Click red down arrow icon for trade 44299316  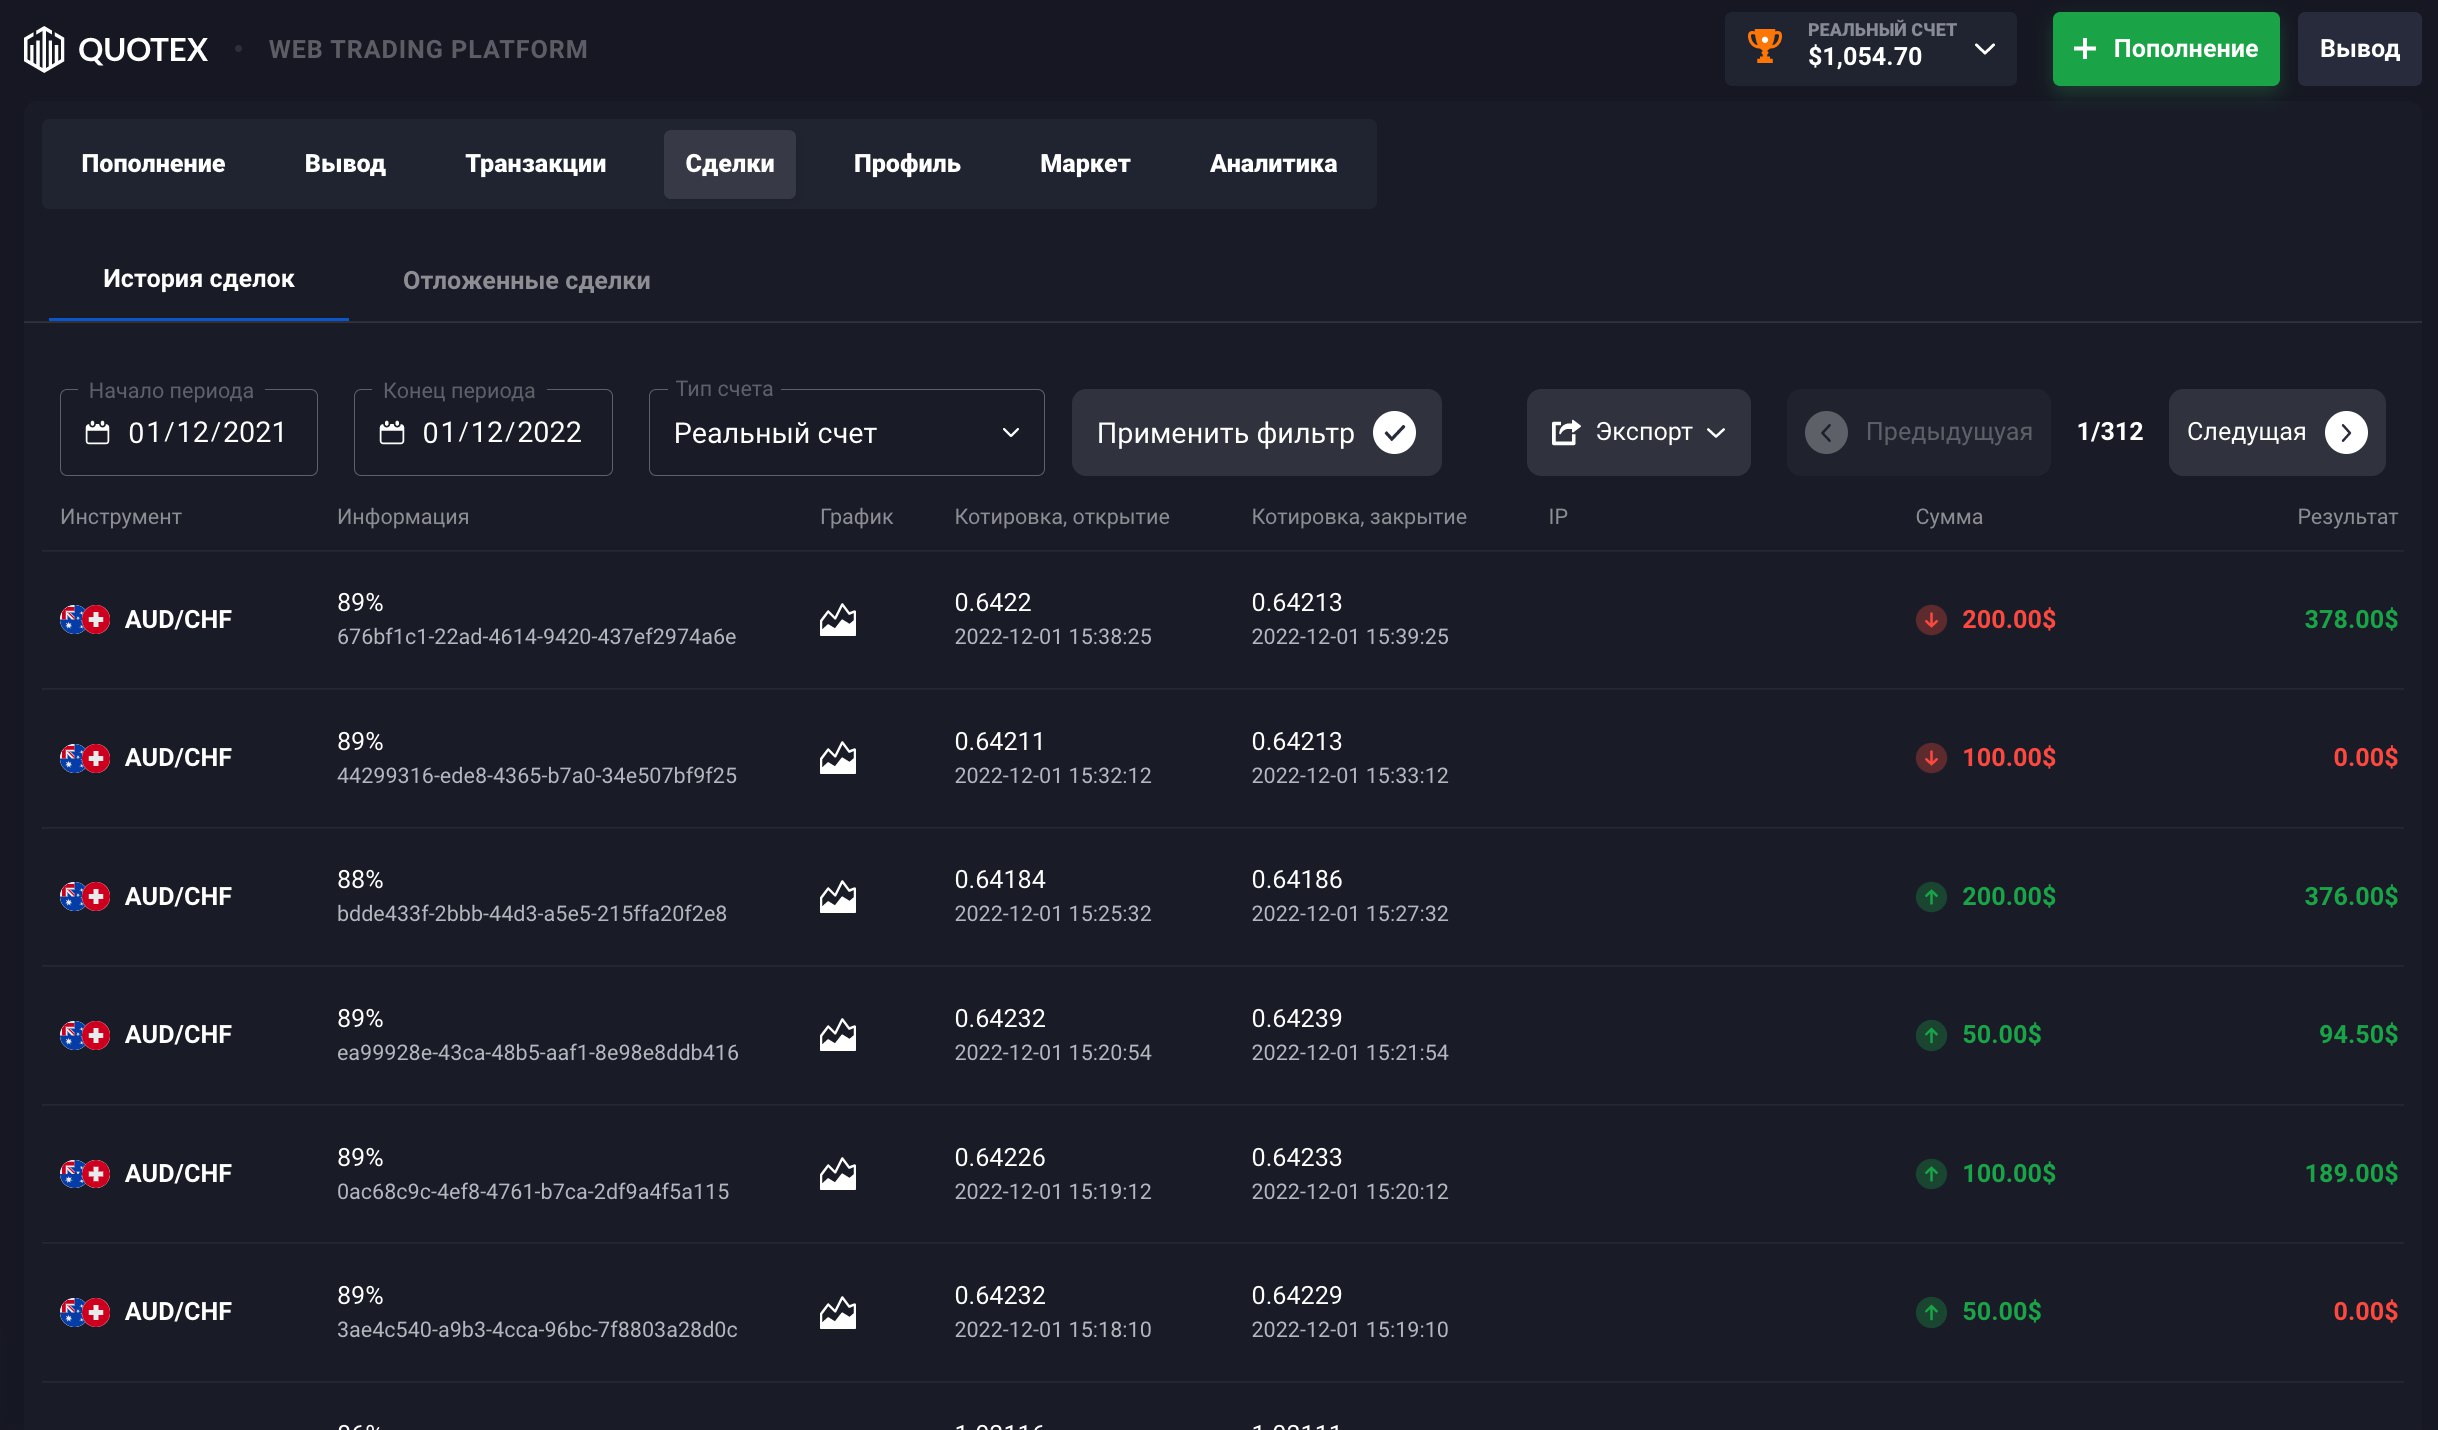[1931, 758]
